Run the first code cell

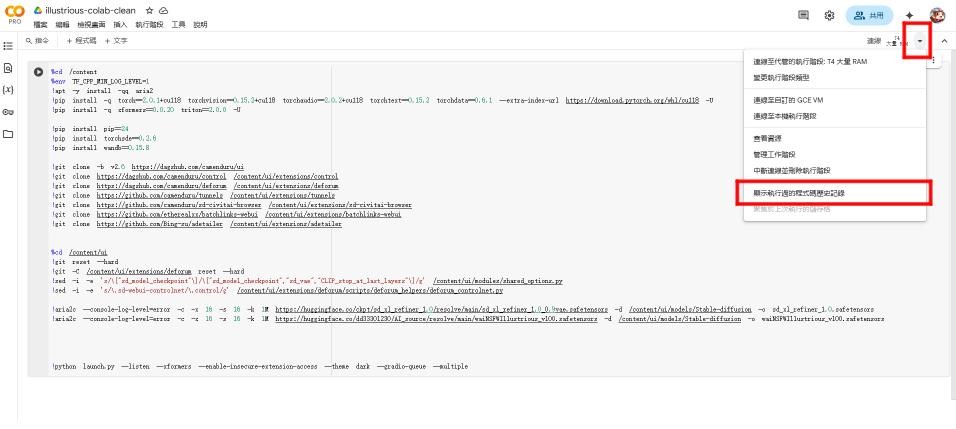point(39,71)
